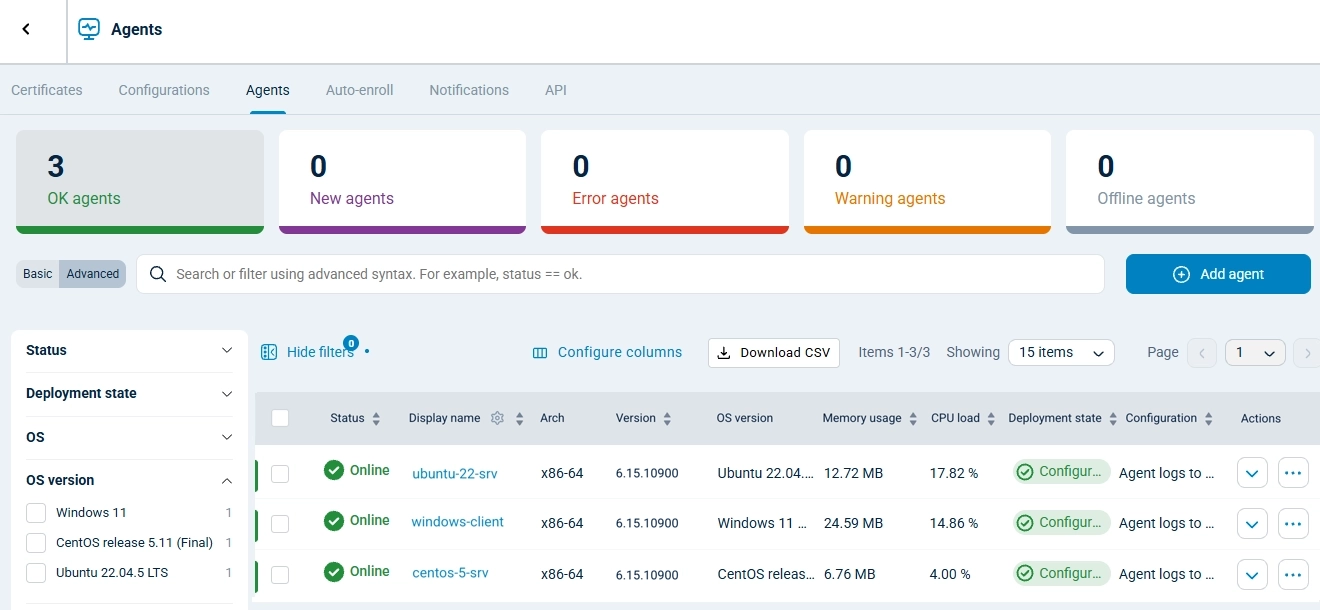Open more actions for ubuntu-22-srv
The height and width of the screenshot is (610, 1320).
point(1294,472)
